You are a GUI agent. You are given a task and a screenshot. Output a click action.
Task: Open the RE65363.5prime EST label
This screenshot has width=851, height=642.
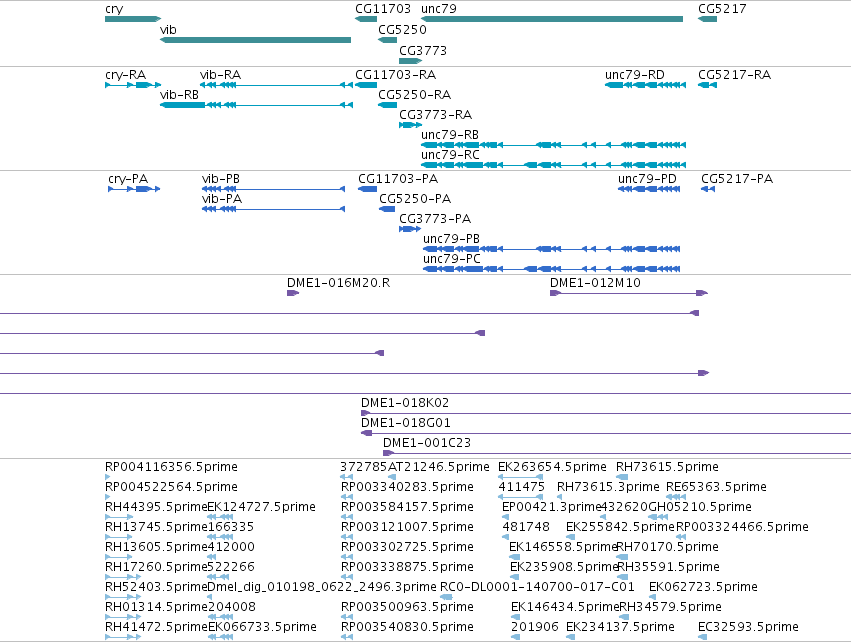716,487
